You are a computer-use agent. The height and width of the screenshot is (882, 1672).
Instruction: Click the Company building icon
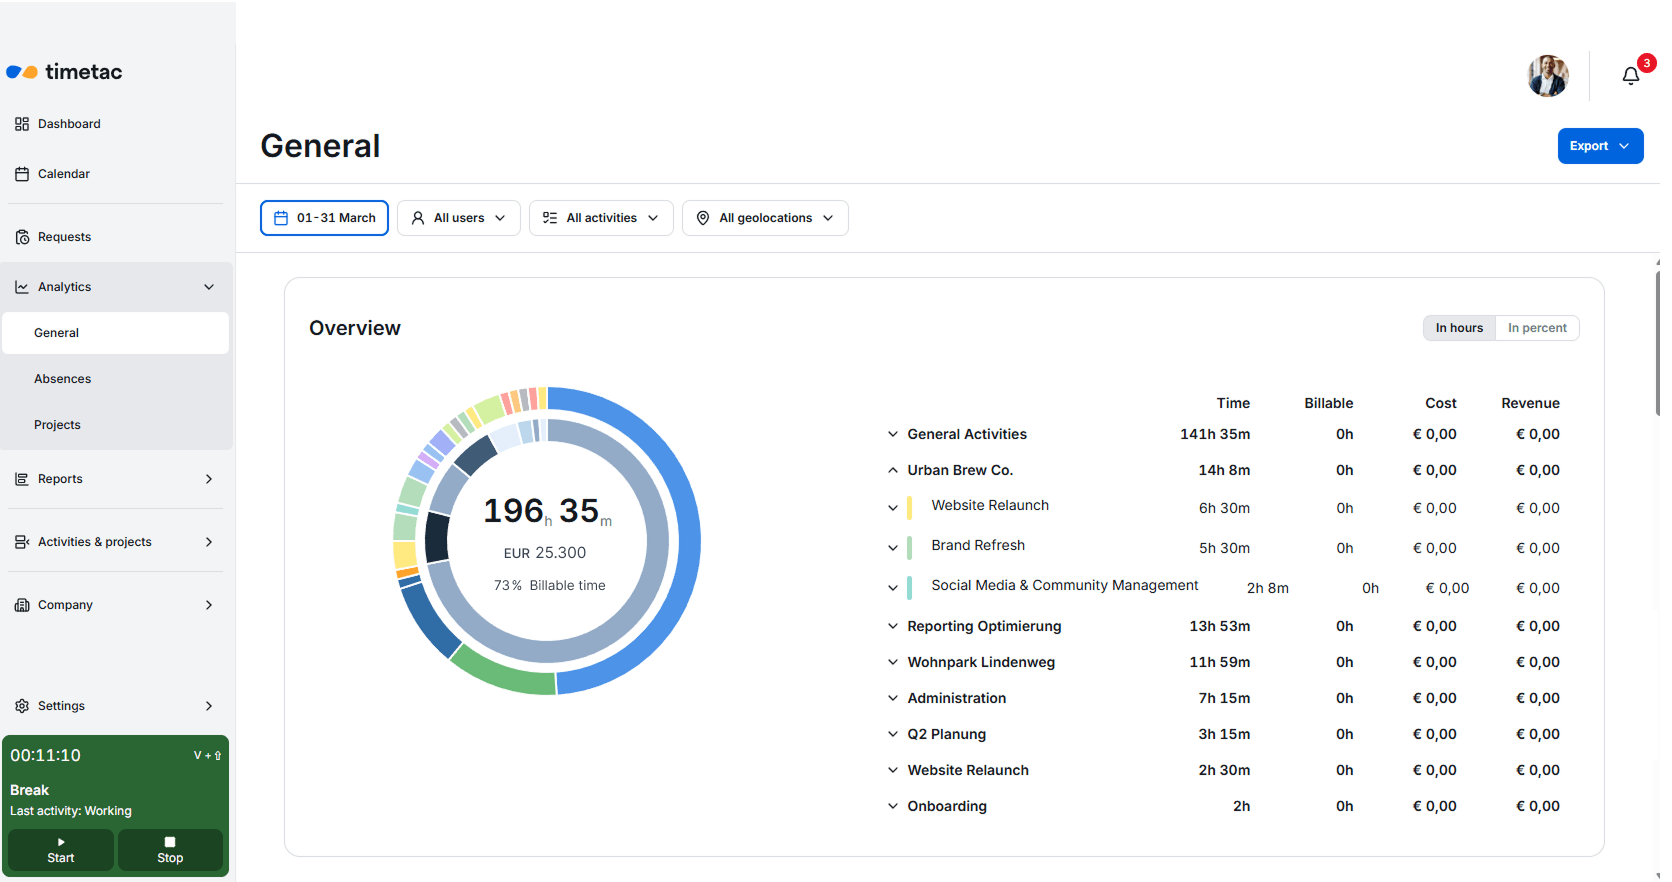coord(22,605)
